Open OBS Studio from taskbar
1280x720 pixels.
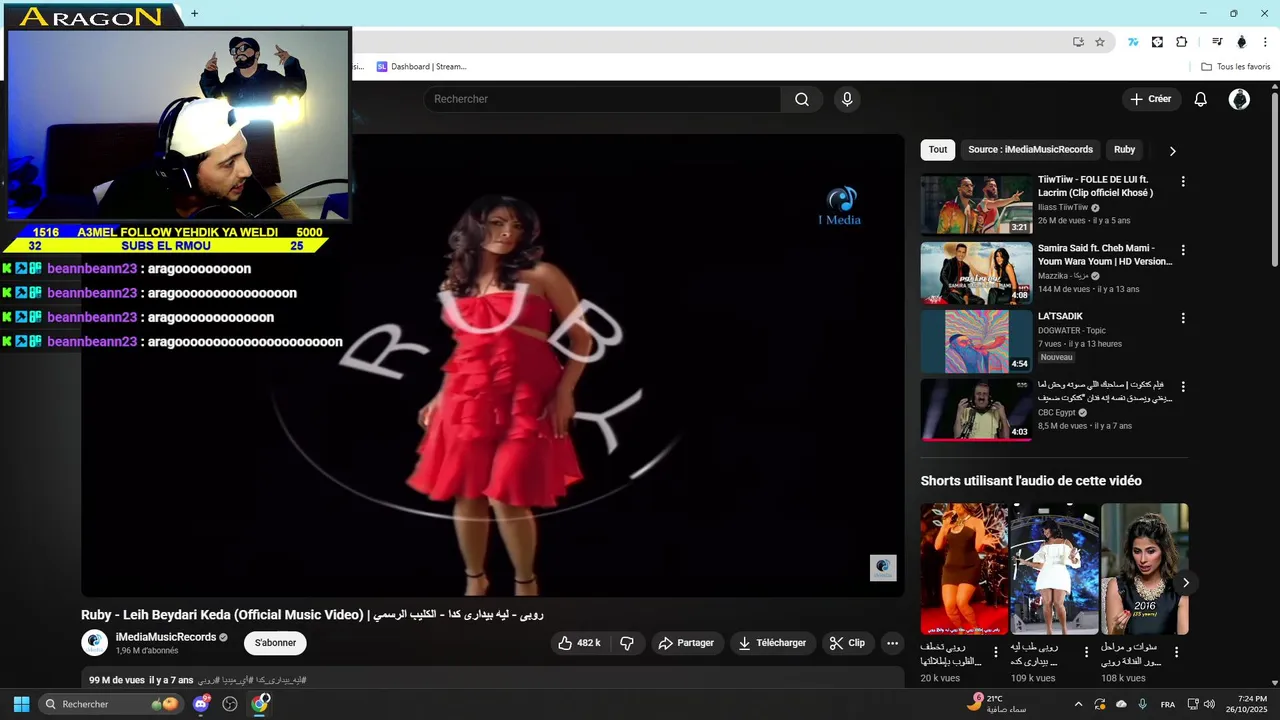pos(230,704)
